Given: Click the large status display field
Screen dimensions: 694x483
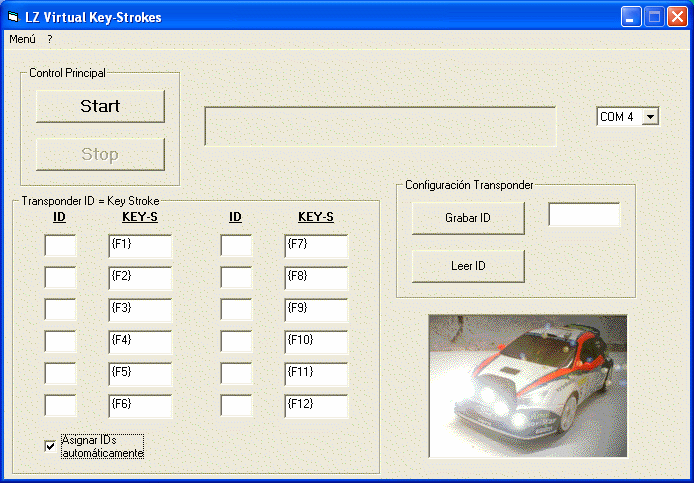Looking at the screenshot, I should coord(380,126).
